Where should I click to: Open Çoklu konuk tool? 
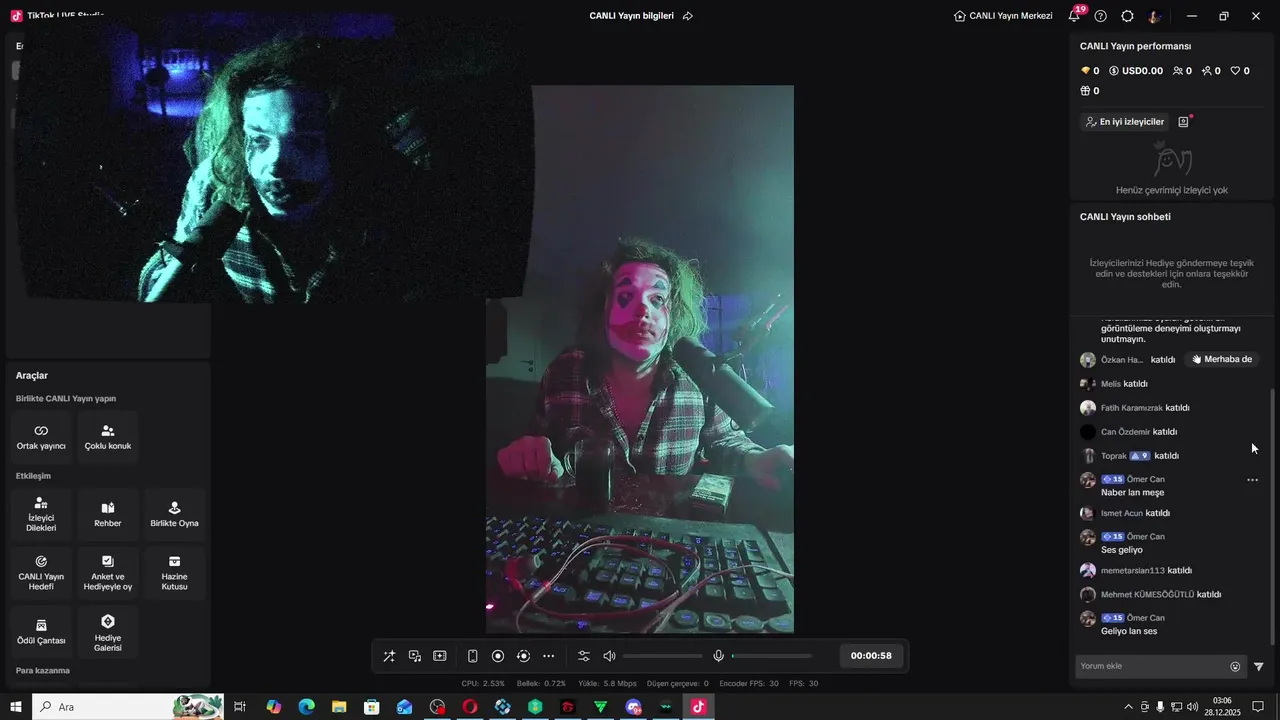pyautogui.click(x=108, y=437)
